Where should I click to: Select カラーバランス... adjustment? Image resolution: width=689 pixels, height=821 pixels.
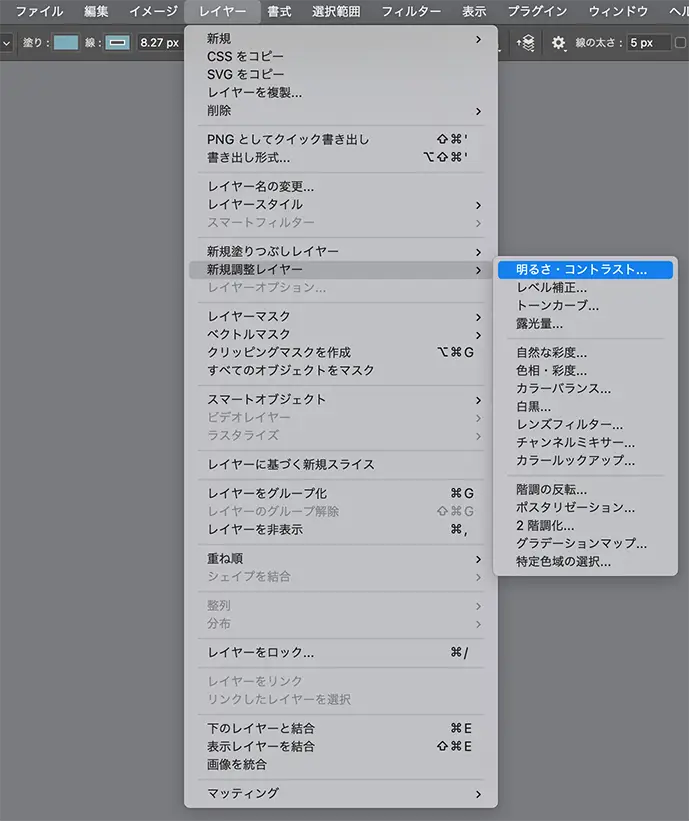click(x=585, y=389)
